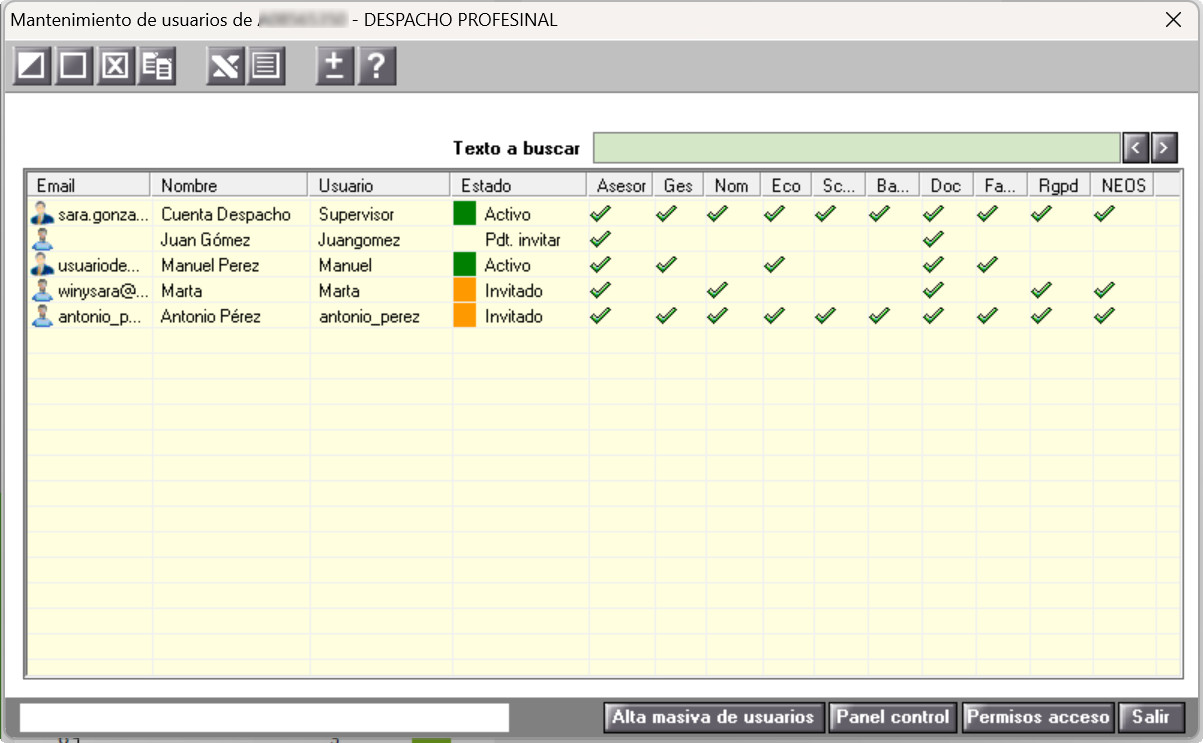1203x743 pixels.
Task: Toggle Nom checkmark in Marta's row
Action: pyautogui.click(x=717, y=291)
